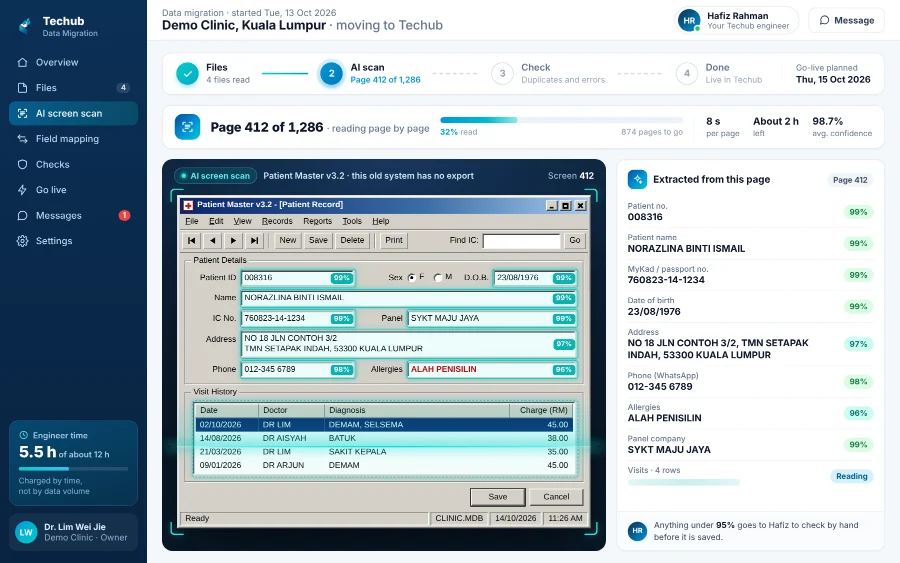Screen dimensions: 900x563
Task: Click Dr. Lim Wei Jie avatar
Action: (26, 532)
